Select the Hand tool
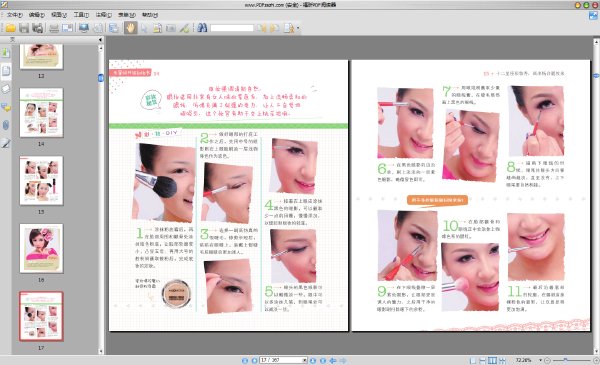Viewport: 600px width, 365px height. pyautogui.click(x=130, y=28)
